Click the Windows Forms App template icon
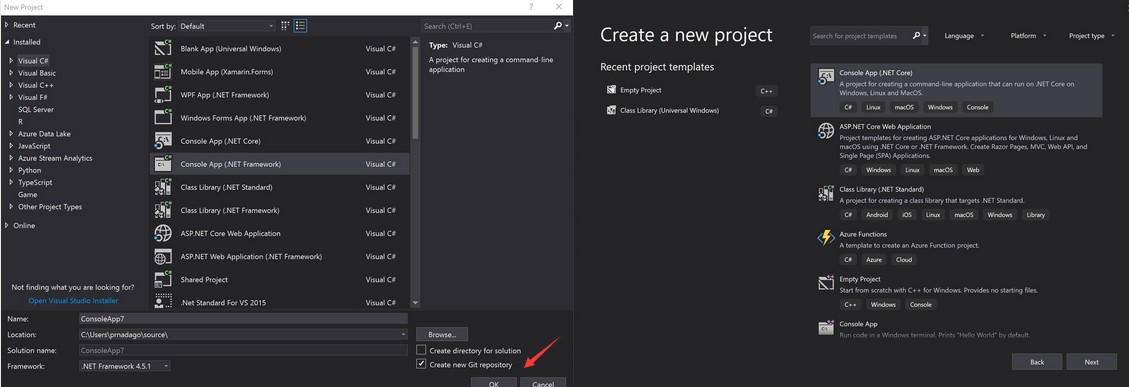The height and width of the screenshot is (387, 1129). [163, 117]
